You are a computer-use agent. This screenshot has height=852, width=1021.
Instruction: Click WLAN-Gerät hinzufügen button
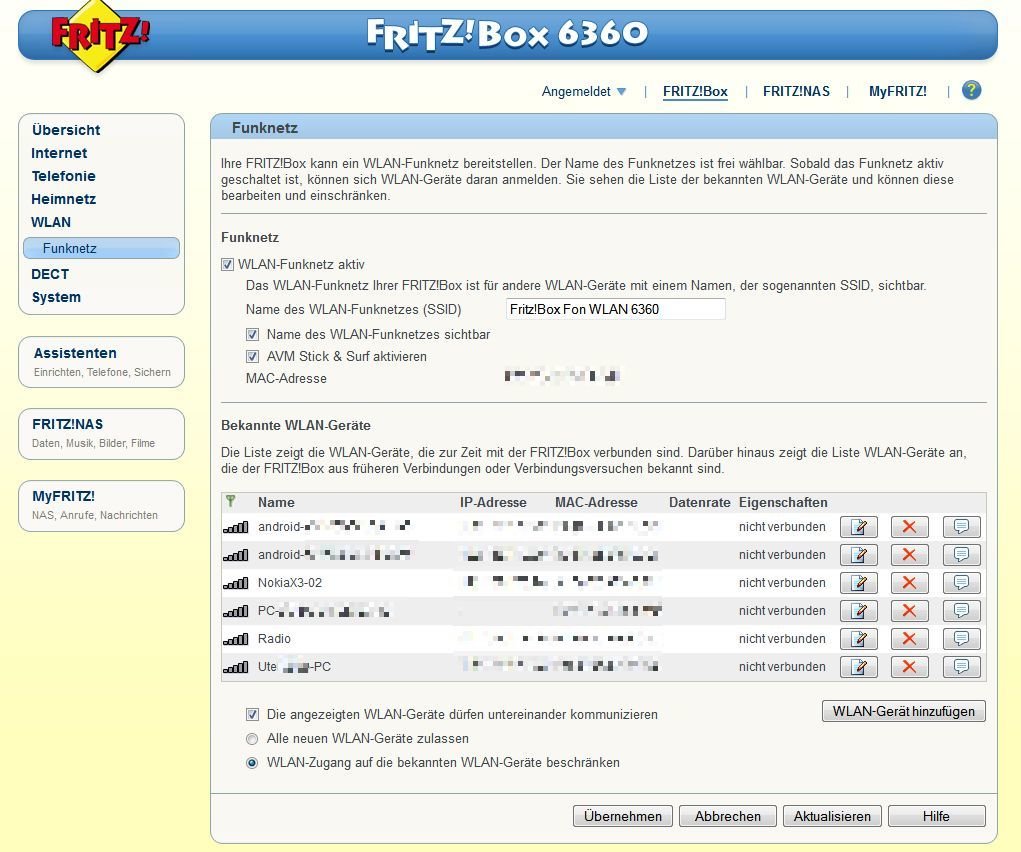click(904, 711)
